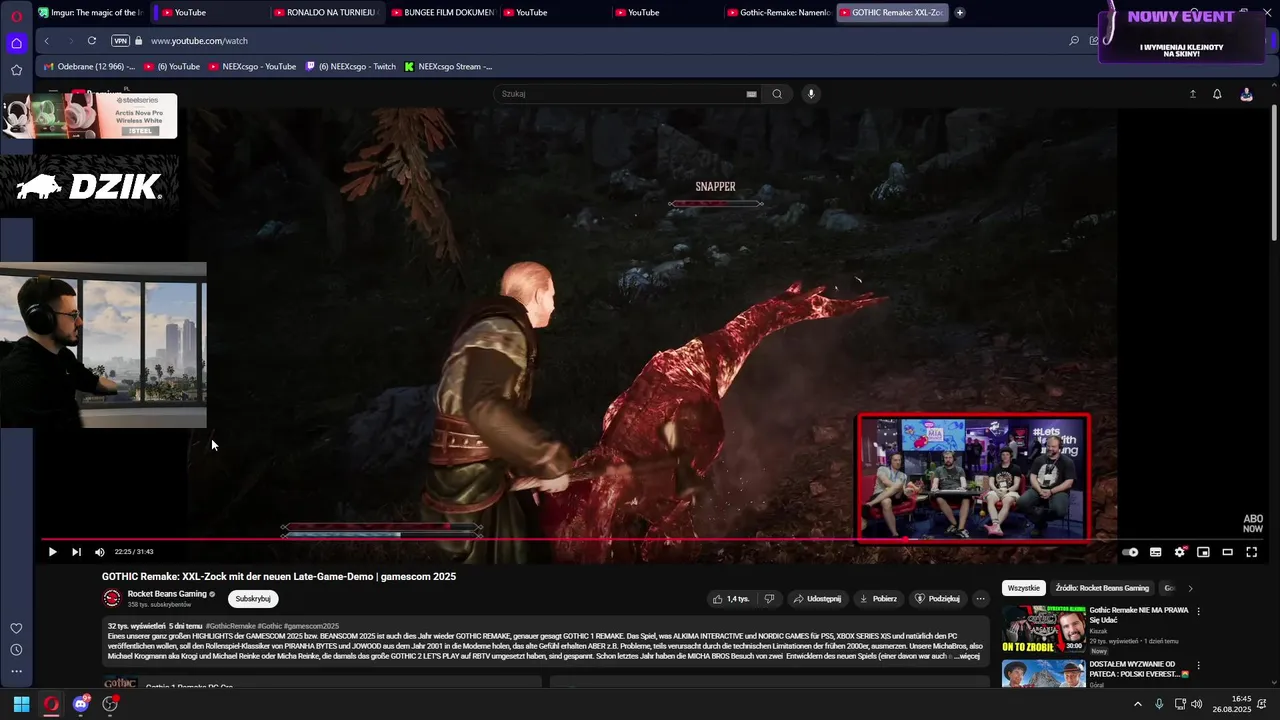This screenshot has width=1280, height=720.
Task: Open Rocket Beans Gaming channel name link
Action: point(167,594)
